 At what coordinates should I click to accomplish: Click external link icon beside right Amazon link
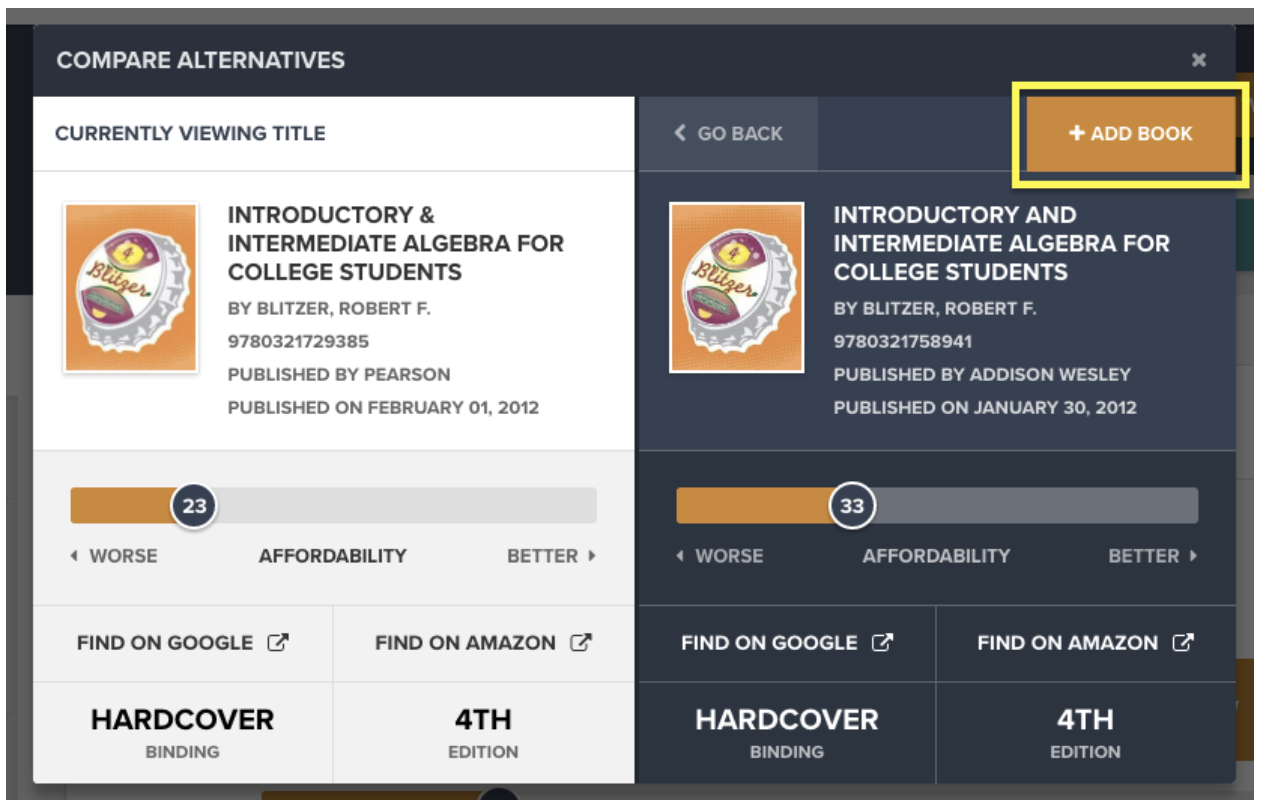point(1184,643)
